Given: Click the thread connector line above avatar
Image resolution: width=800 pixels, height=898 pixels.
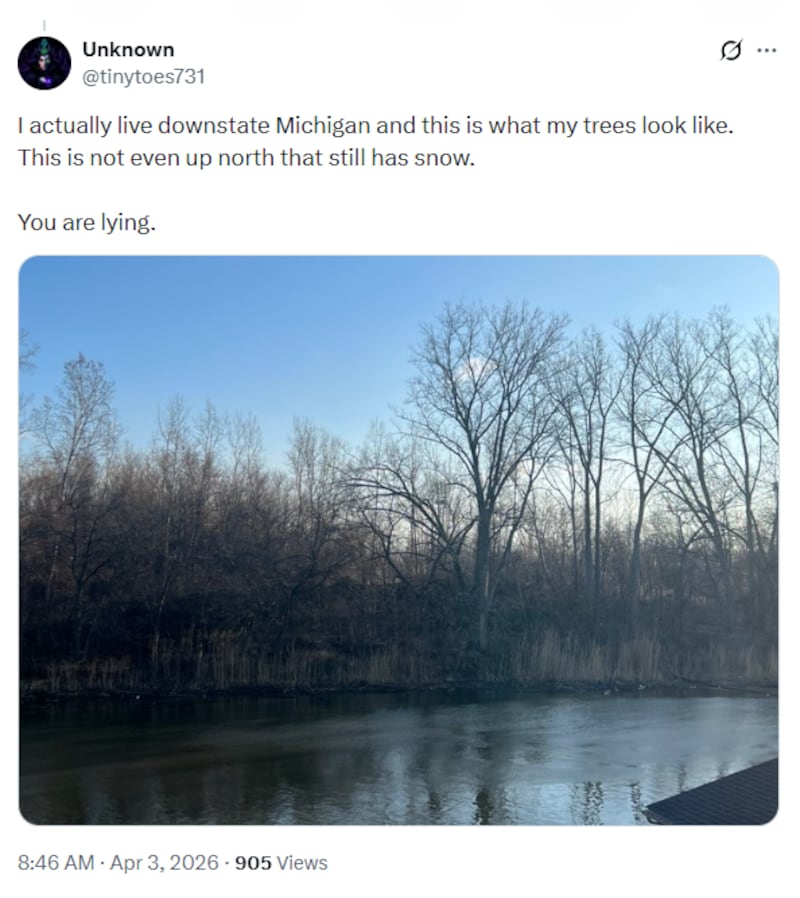Looking at the screenshot, I should point(44,22).
